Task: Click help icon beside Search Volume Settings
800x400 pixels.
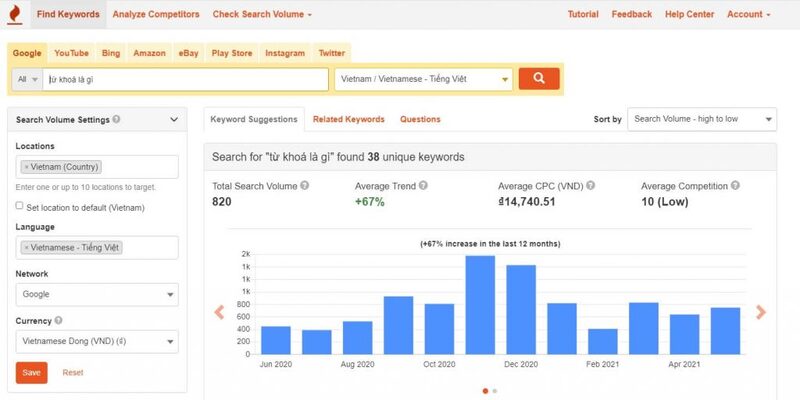Action: click(x=117, y=119)
